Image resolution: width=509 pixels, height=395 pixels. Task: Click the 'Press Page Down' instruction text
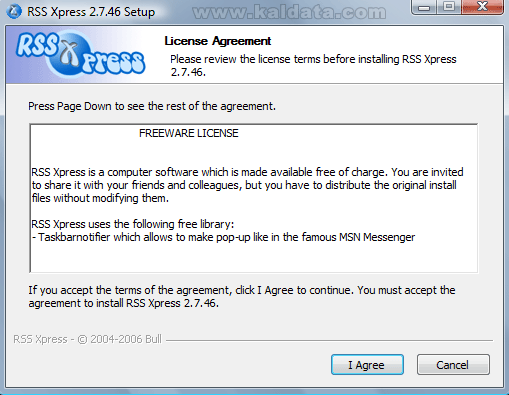click(x=152, y=106)
